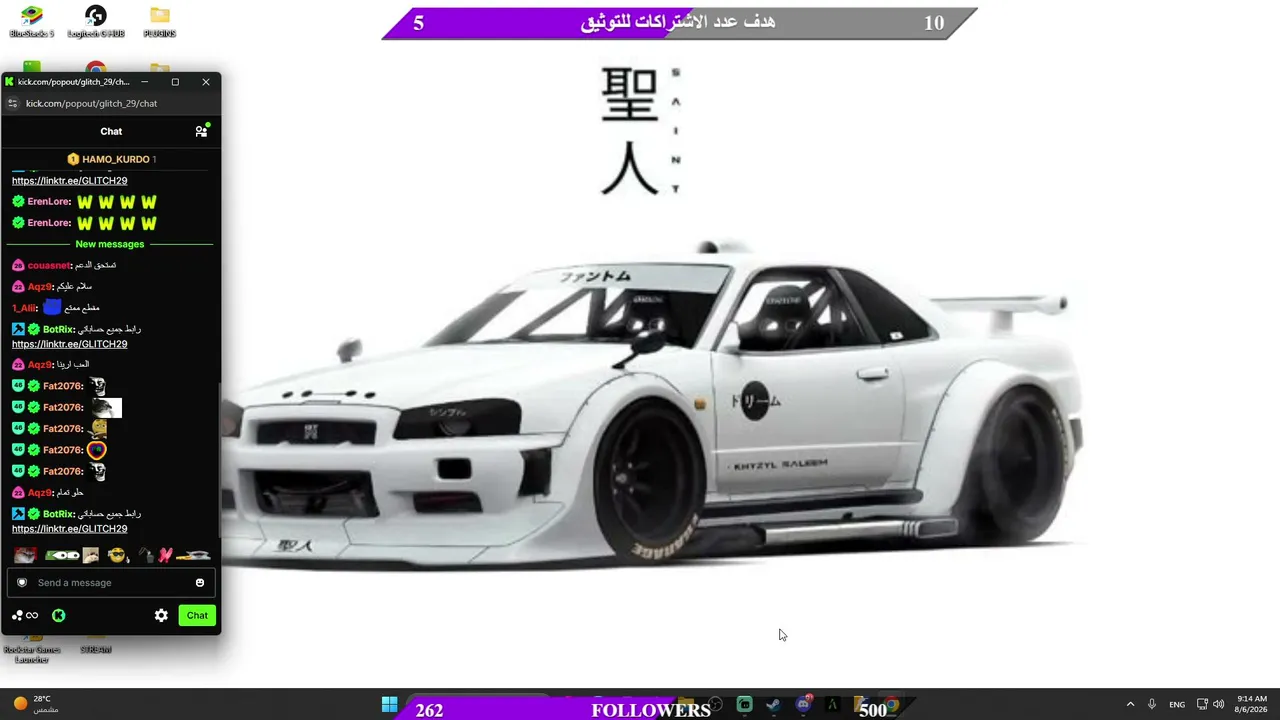
Task: Select the green Pepe eyes quick emote
Action: [x=62, y=556]
